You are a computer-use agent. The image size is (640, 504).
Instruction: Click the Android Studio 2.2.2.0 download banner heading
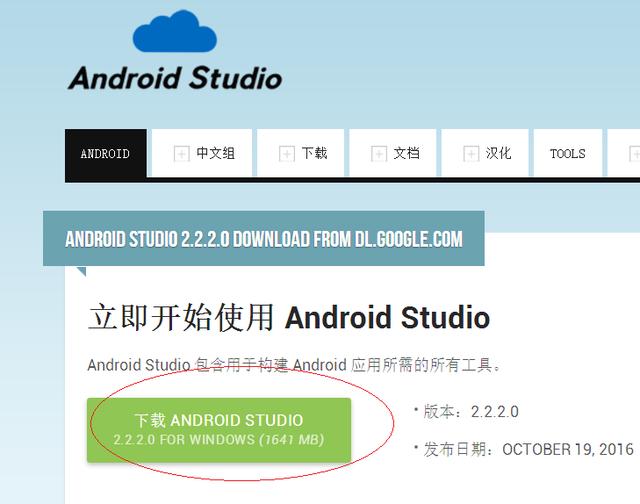(x=264, y=239)
